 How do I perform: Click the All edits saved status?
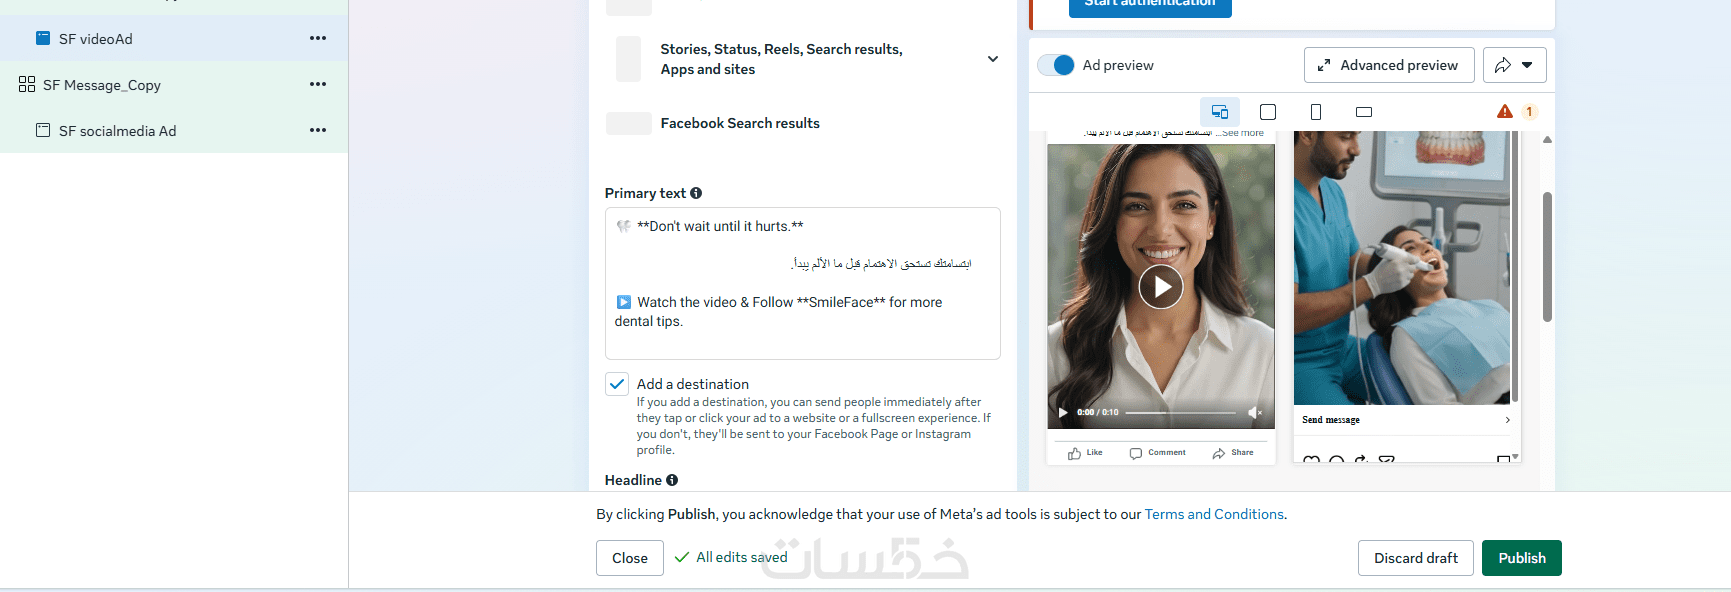(x=731, y=557)
